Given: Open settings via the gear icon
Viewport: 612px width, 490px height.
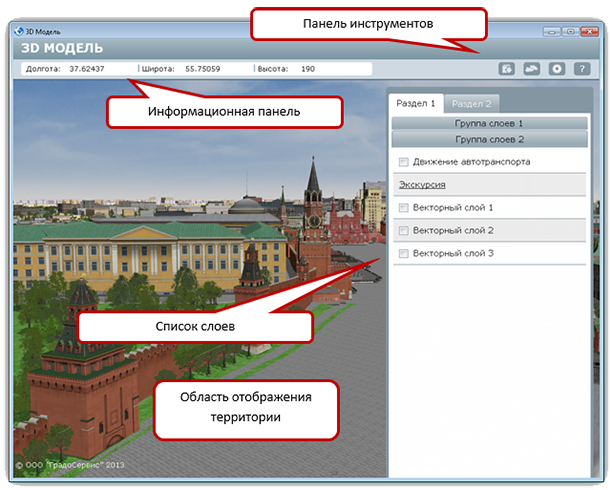Looking at the screenshot, I should [x=555, y=69].
